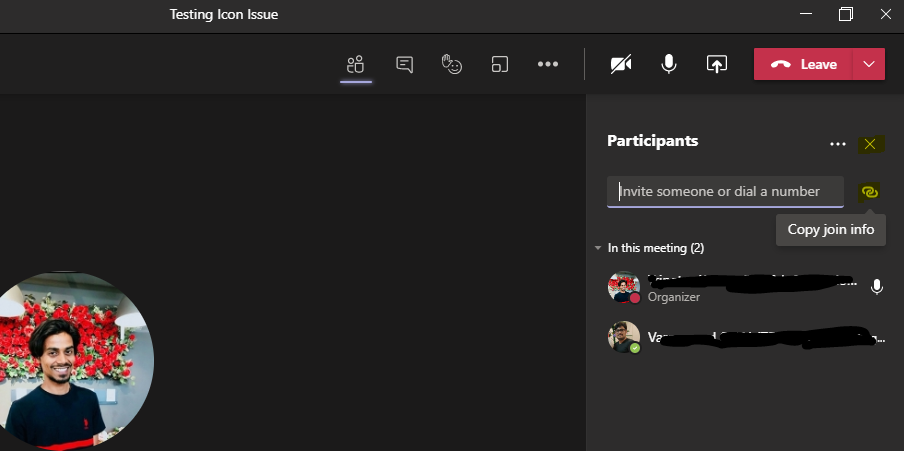This screenshot has width=904, height=451.
Task: Click second participant's avatar in list
Action: click(x=624, y=337)
